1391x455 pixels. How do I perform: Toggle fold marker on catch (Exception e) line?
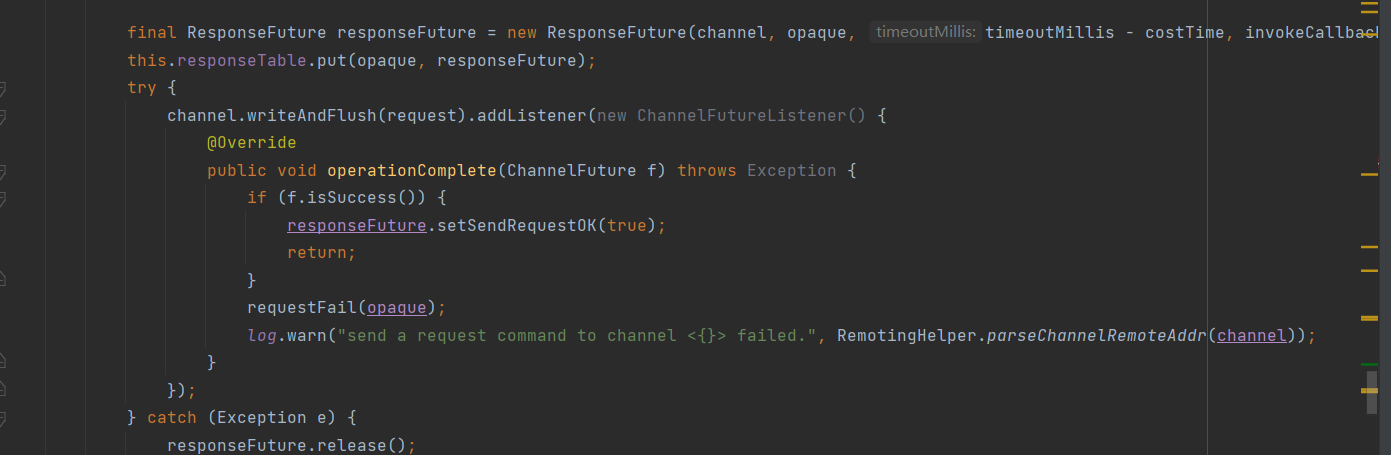3,418
